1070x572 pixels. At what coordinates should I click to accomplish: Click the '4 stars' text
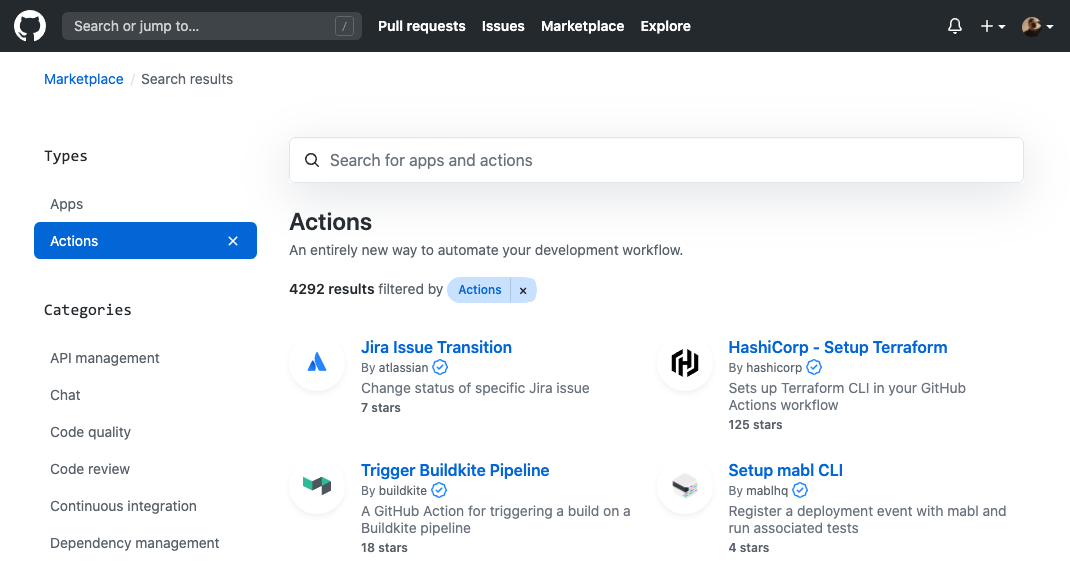point(749,547)
